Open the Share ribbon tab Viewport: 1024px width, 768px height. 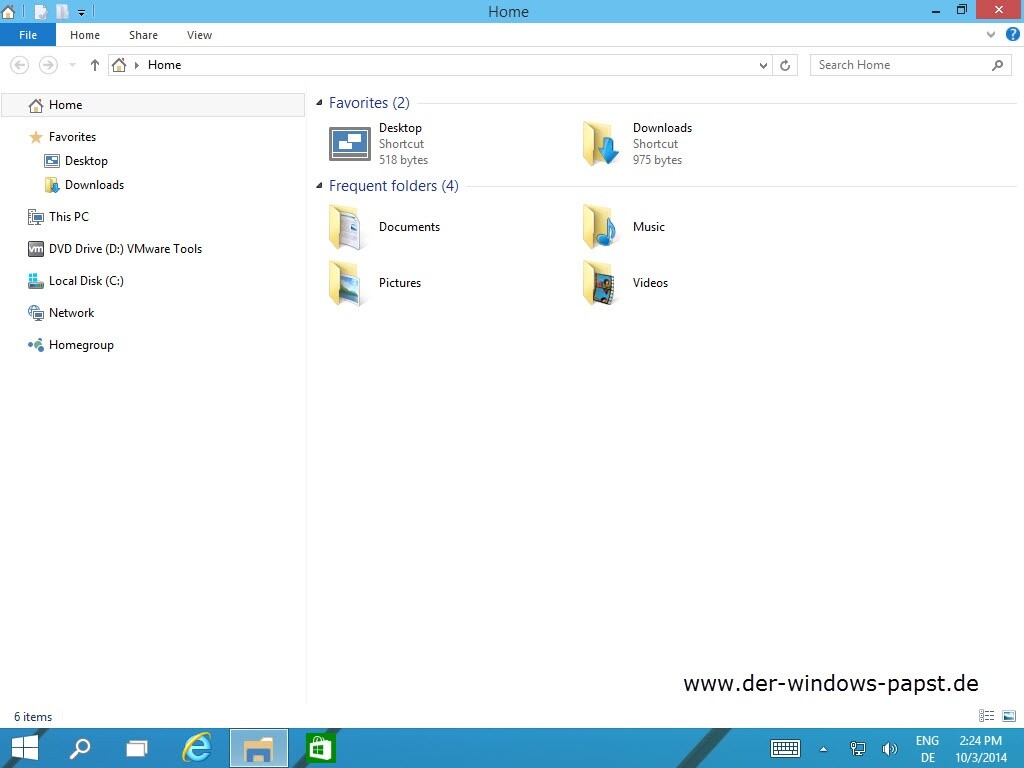pyautogui.click(x=143, y=35)
